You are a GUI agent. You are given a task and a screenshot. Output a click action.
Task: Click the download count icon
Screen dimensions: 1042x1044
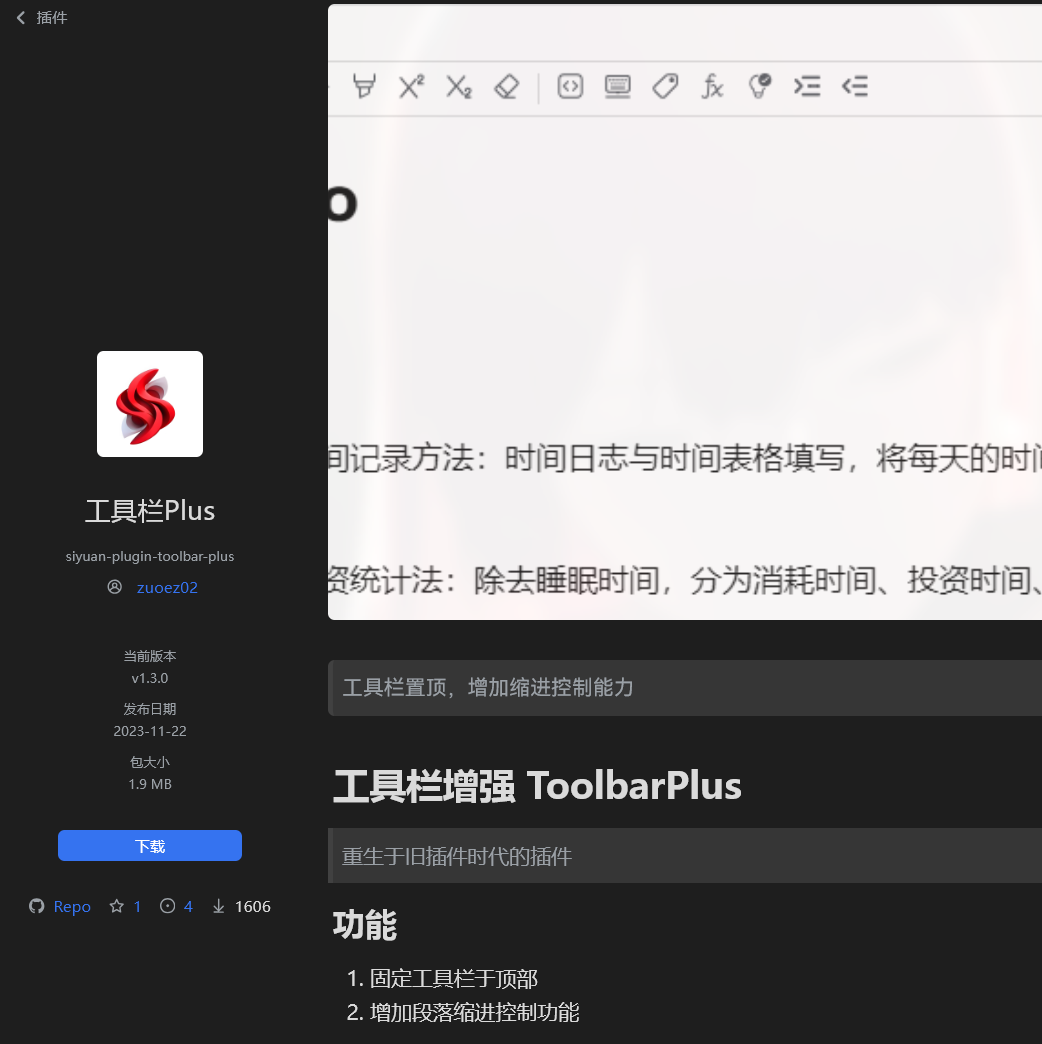[x=218, y=906]
